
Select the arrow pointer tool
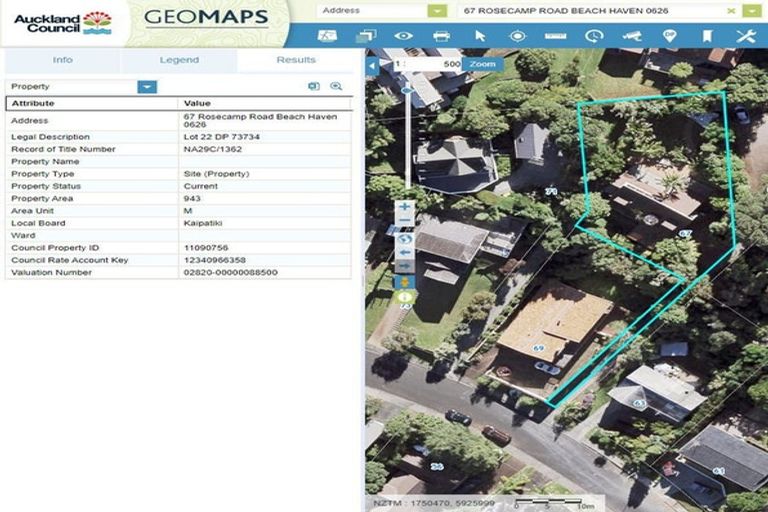480,36
